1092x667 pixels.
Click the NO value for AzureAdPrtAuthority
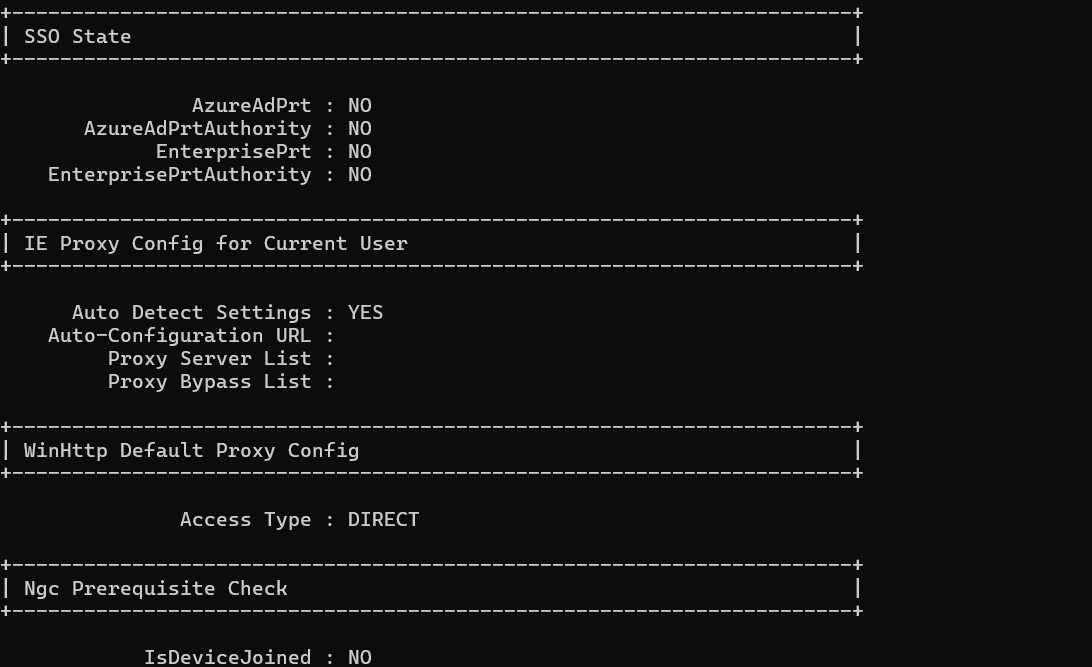[x=359, y=128]
